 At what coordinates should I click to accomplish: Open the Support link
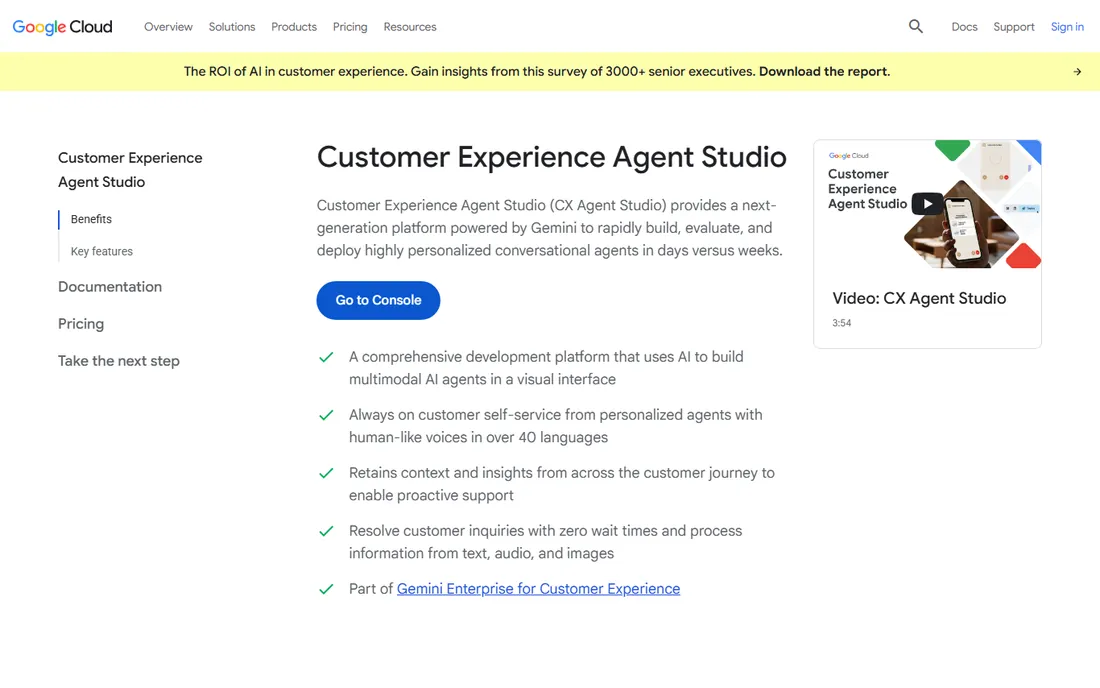[1014, 27]
